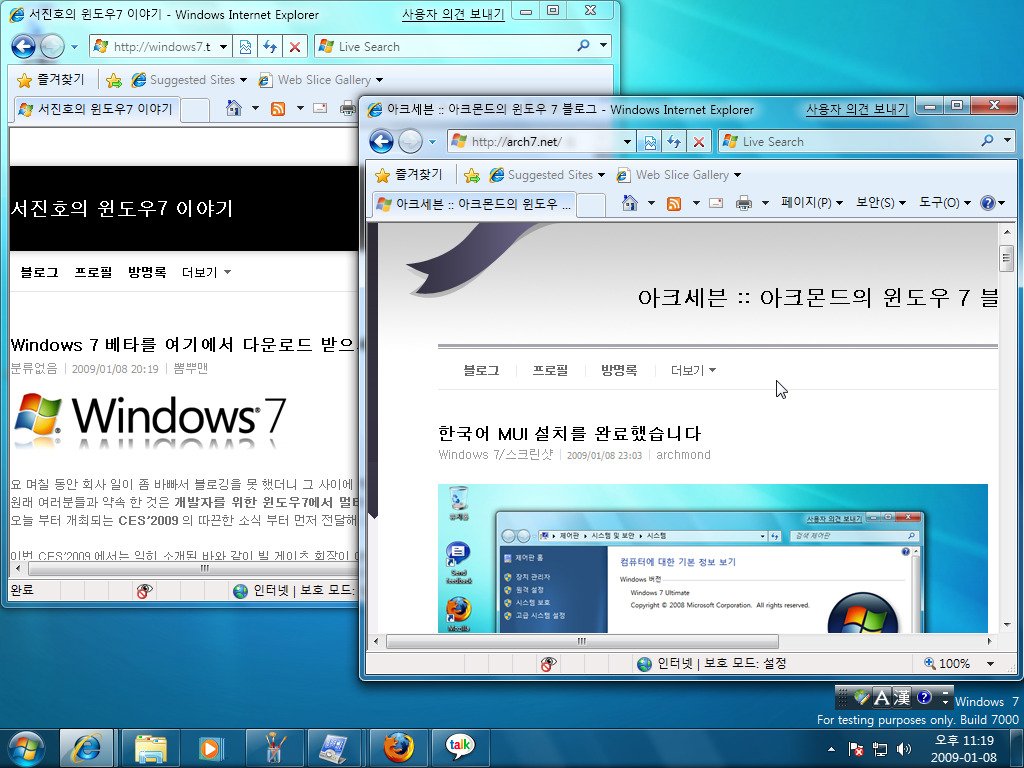Click Windows 7 screenshot image in arch7 post
This screenshot has height=768, width=1024.
point(712,558)
